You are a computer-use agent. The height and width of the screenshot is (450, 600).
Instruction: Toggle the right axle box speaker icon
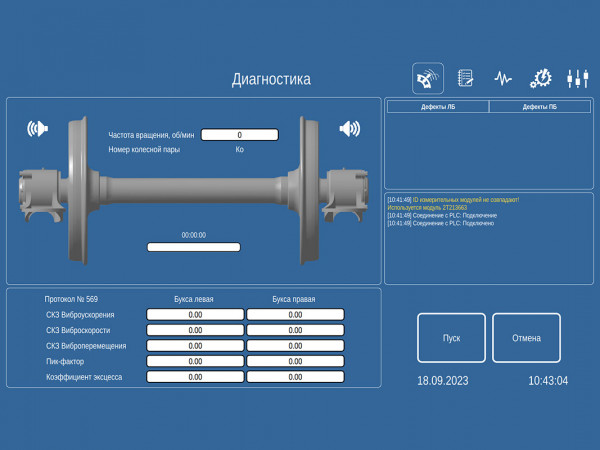coord(350,129)
